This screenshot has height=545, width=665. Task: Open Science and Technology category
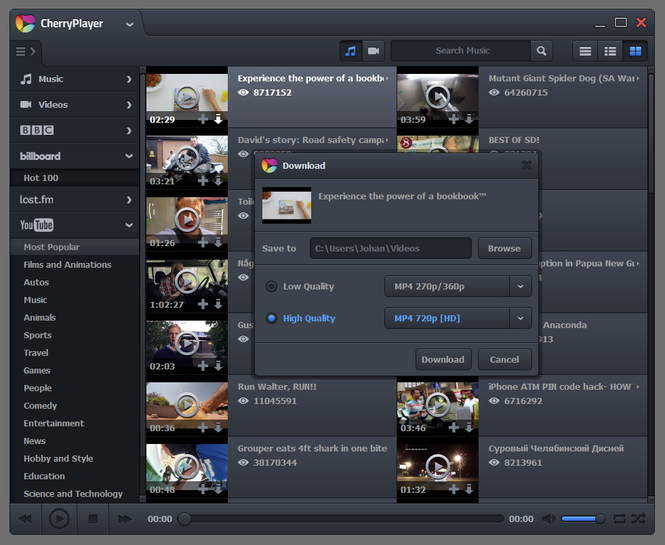click(73, 494)
